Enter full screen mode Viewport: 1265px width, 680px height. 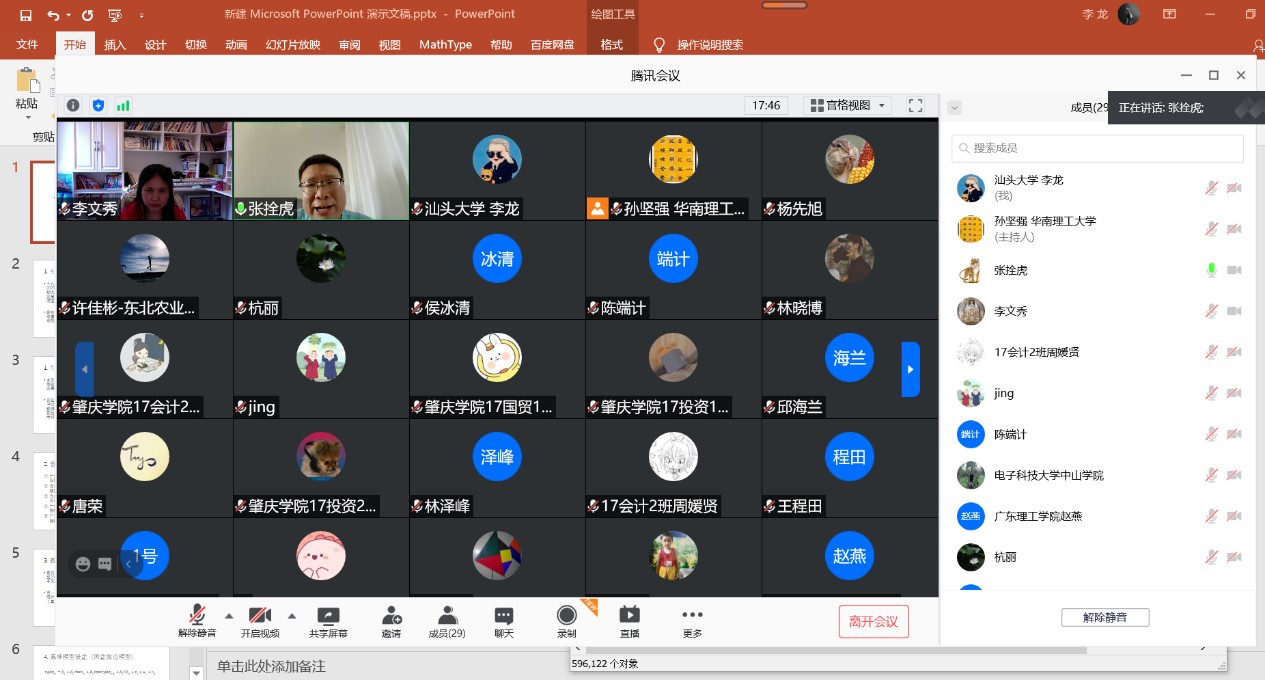point(915,105)
